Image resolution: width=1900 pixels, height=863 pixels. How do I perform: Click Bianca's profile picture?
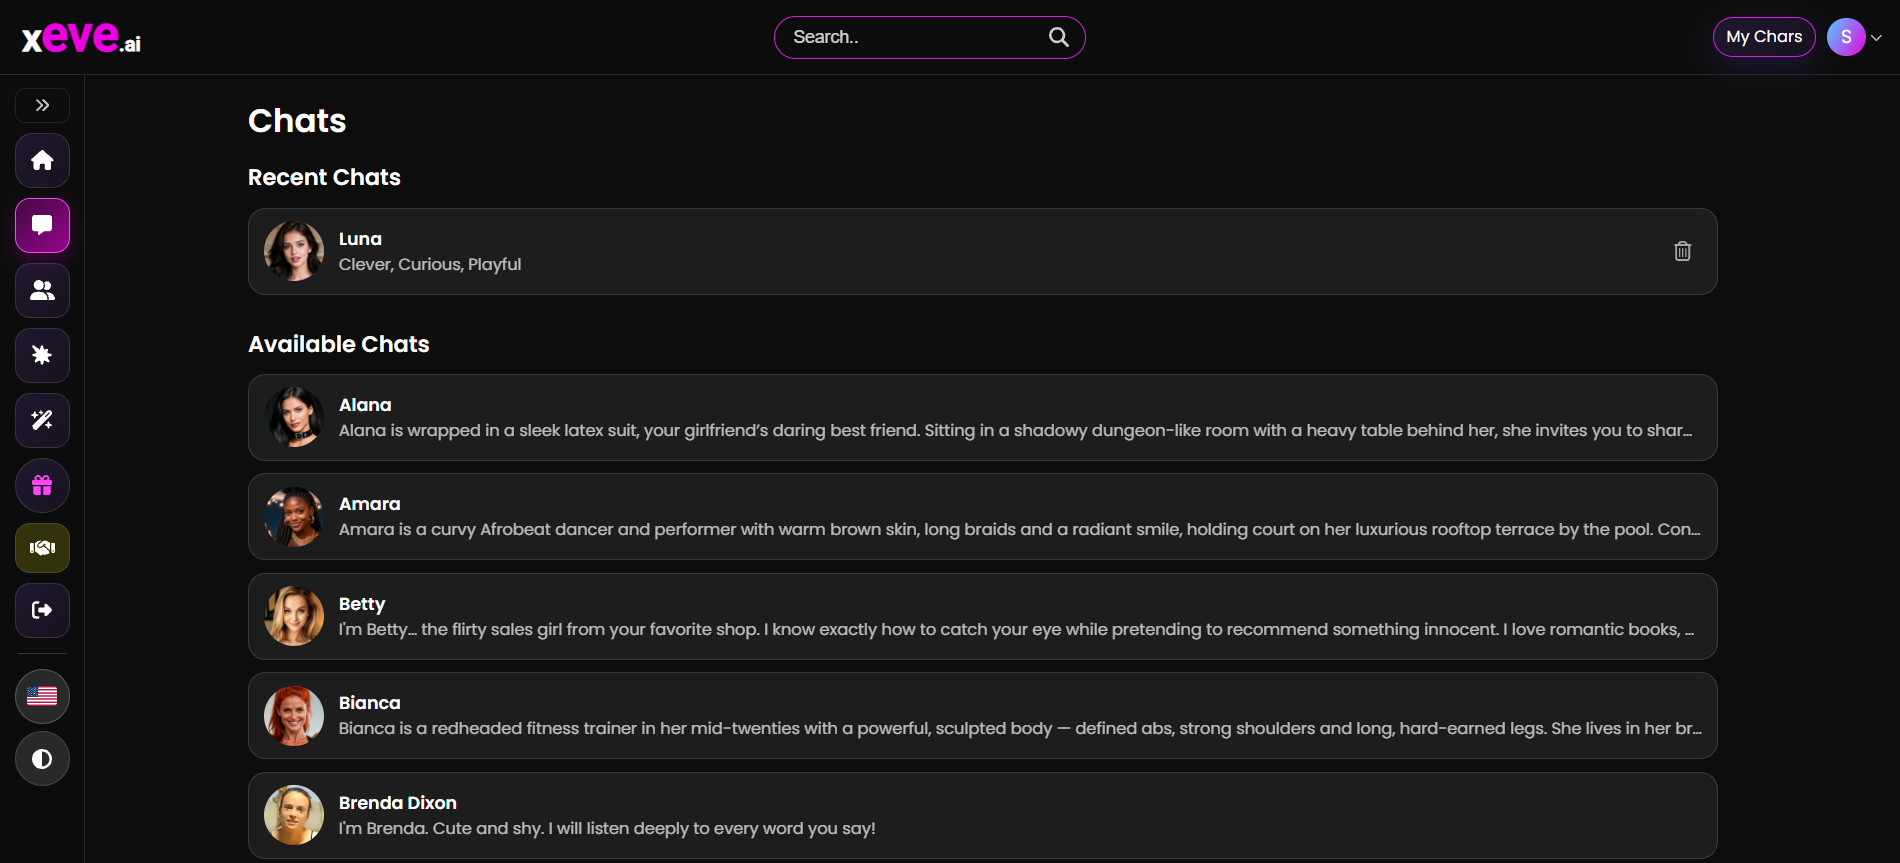294,716
